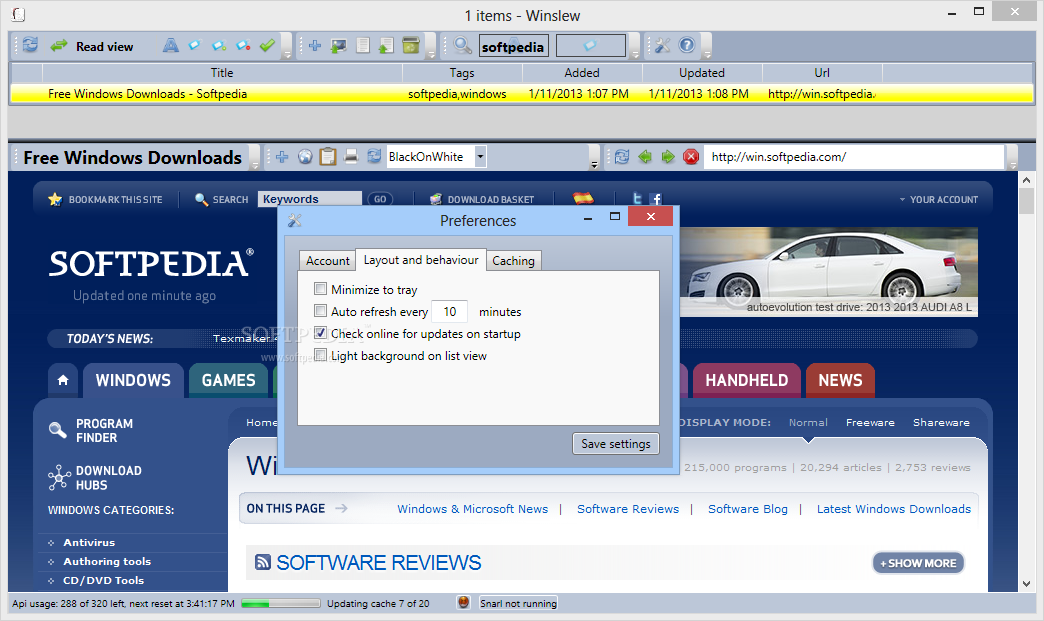Sort the list by the Updated column header
Image resolution: width=1044 pixels, height=621 pixels.
pos(702,73)
